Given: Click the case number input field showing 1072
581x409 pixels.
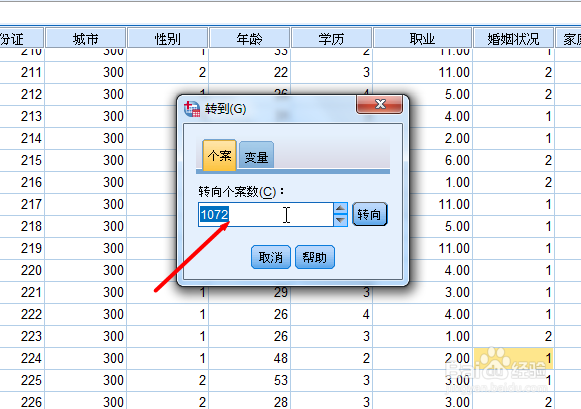Looking at the screenshot, I should point(266,215).
